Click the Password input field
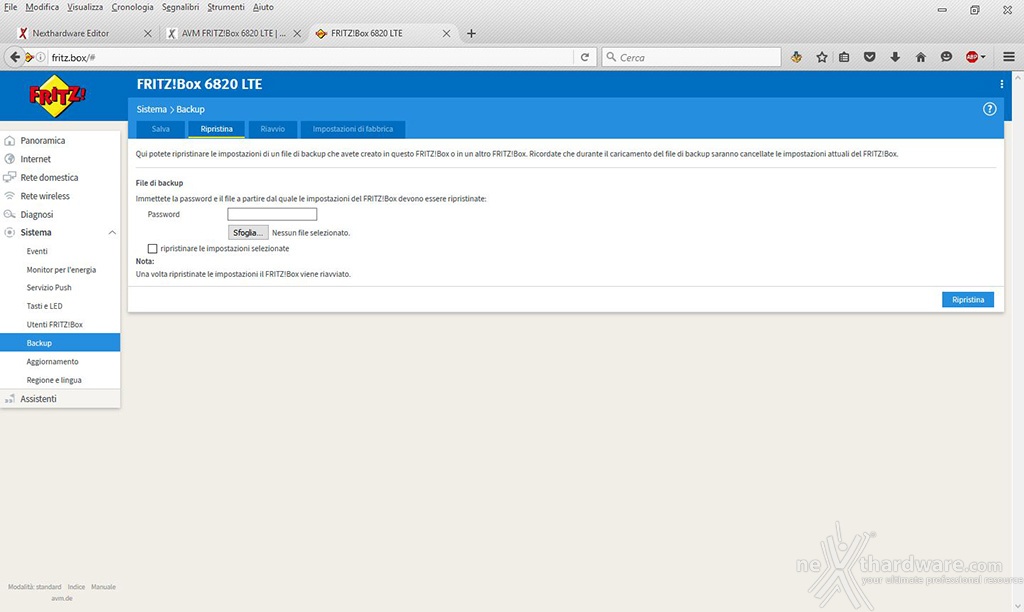The height and width of the screenshot is (612, 1024). [272, 214]
